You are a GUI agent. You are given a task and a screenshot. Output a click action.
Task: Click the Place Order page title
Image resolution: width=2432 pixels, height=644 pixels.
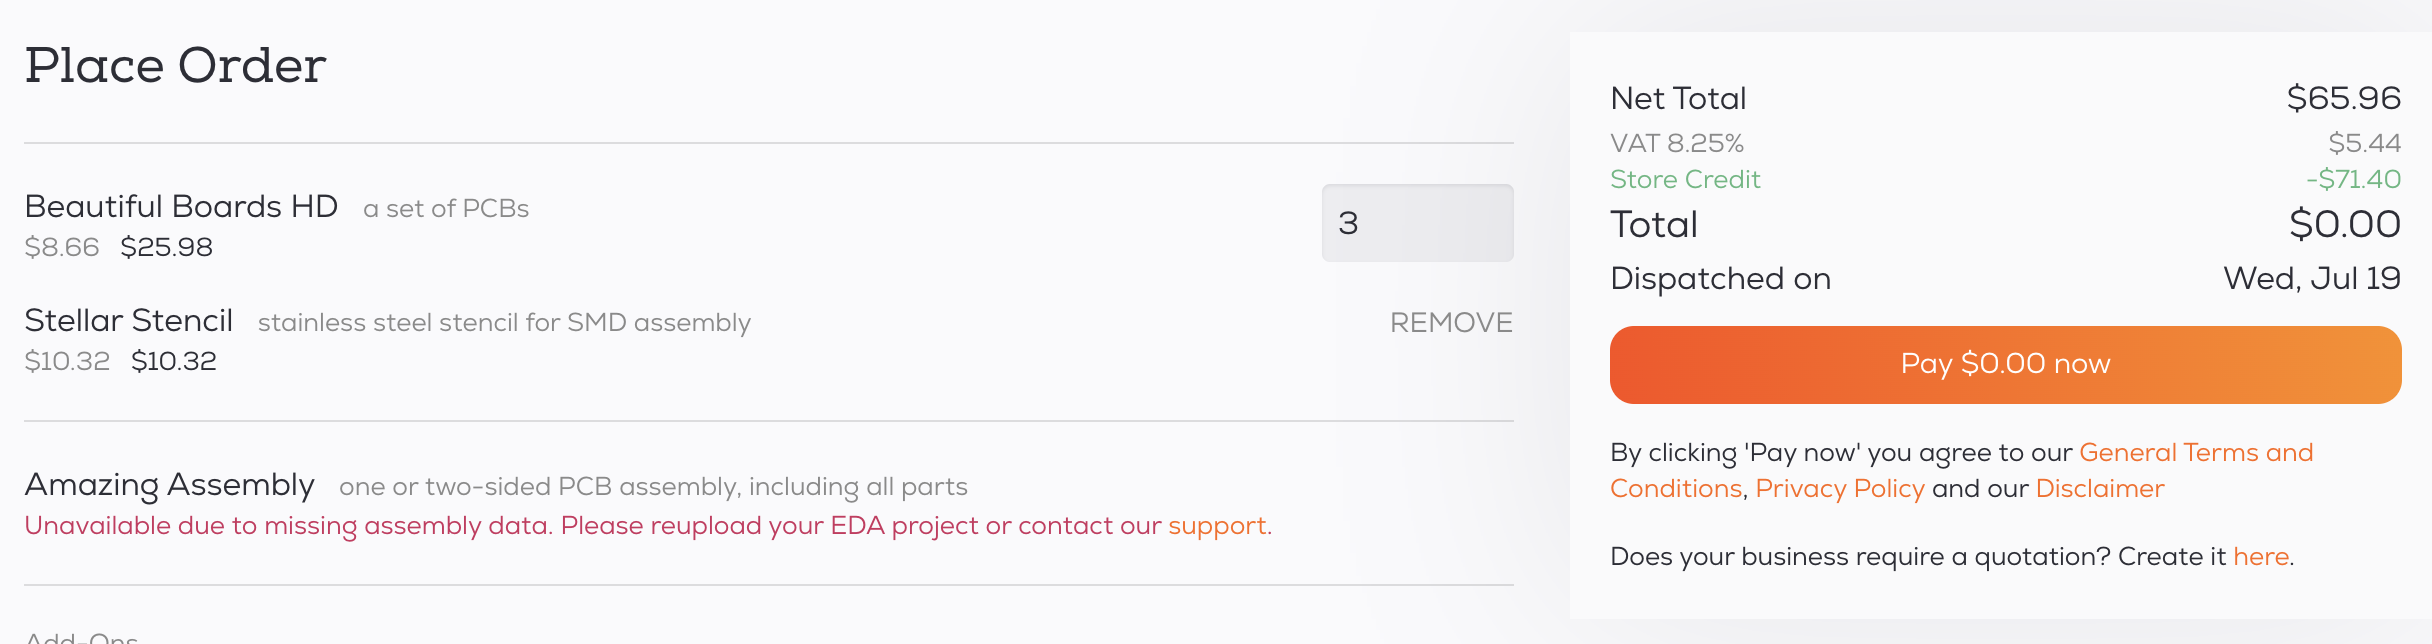click(176, 65)
